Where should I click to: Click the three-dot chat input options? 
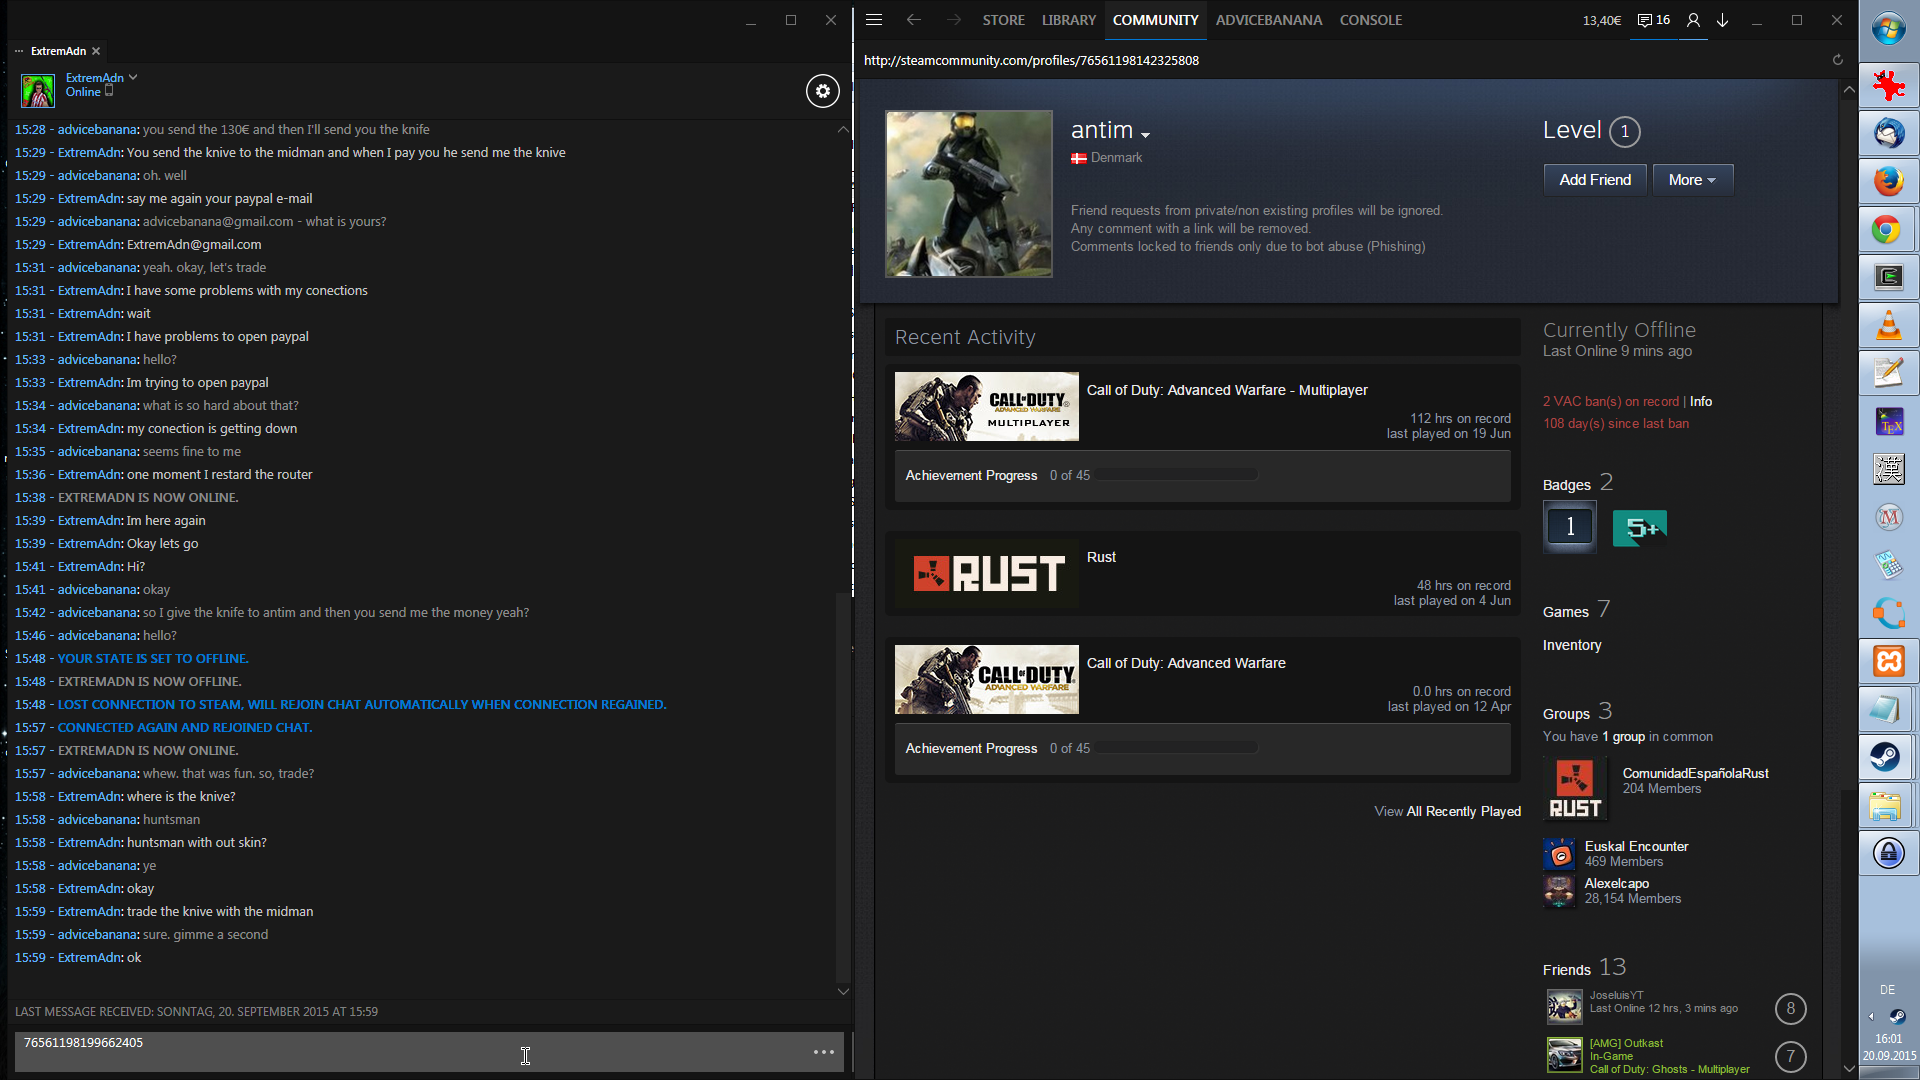pos(824,1052)
